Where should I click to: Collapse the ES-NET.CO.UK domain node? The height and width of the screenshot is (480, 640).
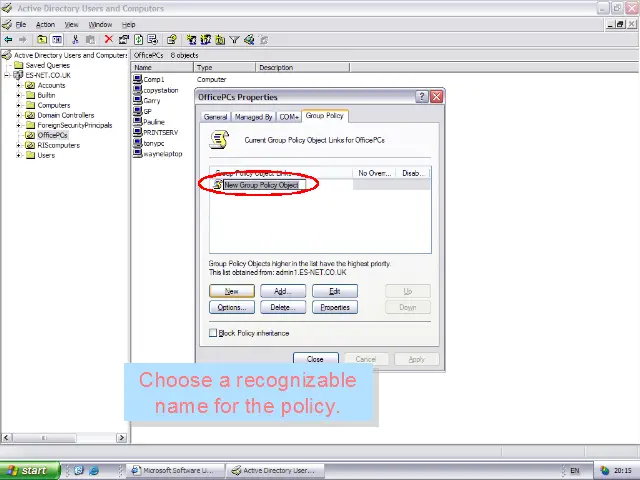tap(7, 75)
